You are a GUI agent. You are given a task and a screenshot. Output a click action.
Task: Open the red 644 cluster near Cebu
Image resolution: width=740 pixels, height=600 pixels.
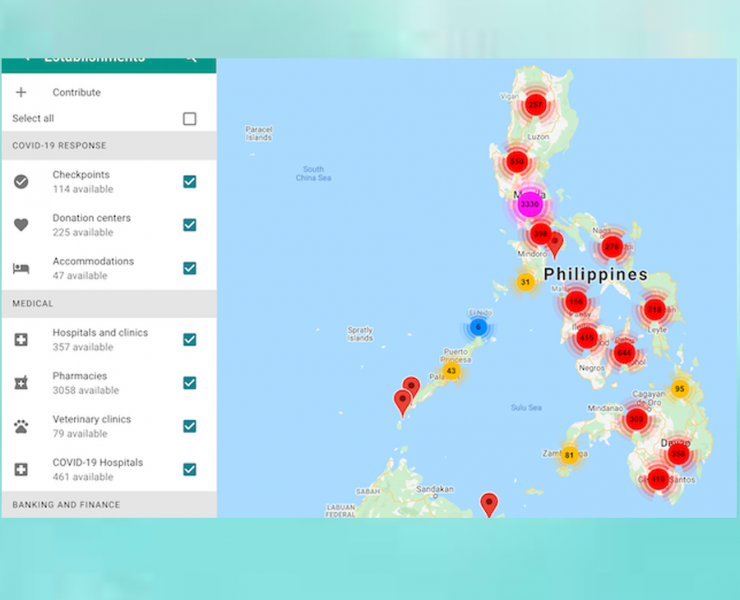(624, 353)
